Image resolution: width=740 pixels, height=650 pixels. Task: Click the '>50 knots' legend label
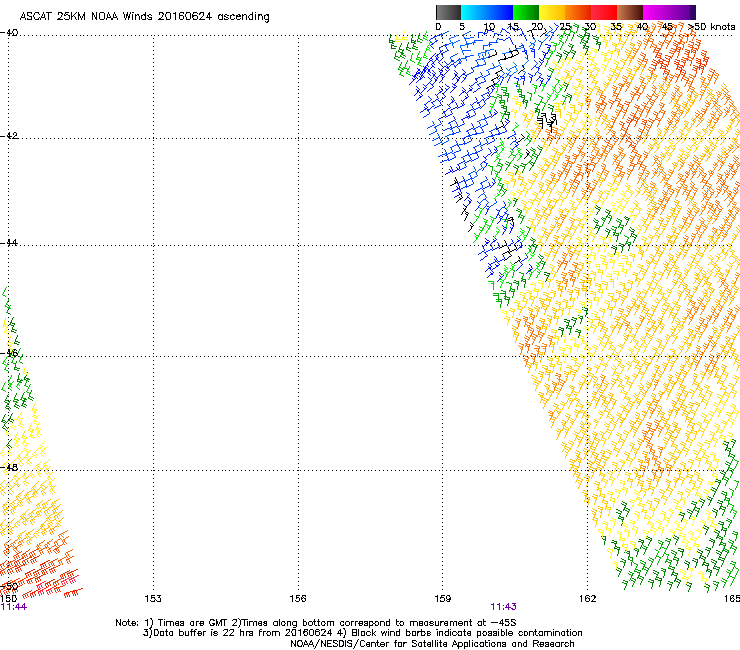click(x=711, y=27)
